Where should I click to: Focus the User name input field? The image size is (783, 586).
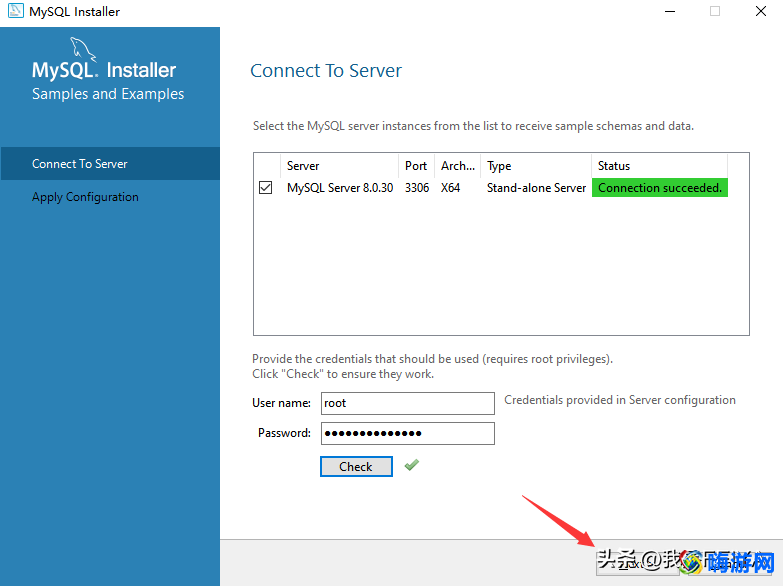coord(407,403)
